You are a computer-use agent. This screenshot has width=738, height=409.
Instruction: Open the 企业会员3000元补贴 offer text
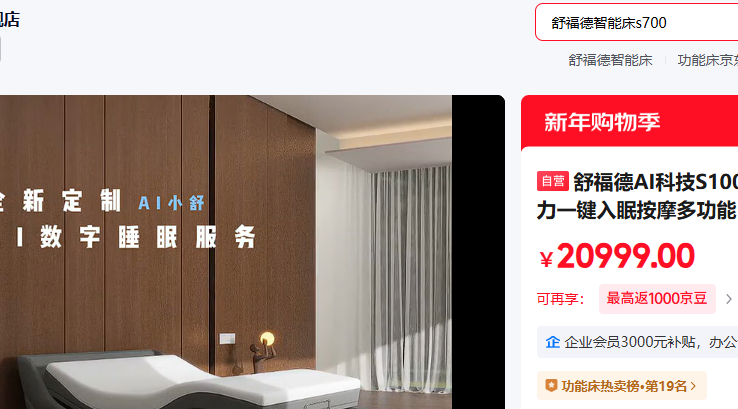650,342
